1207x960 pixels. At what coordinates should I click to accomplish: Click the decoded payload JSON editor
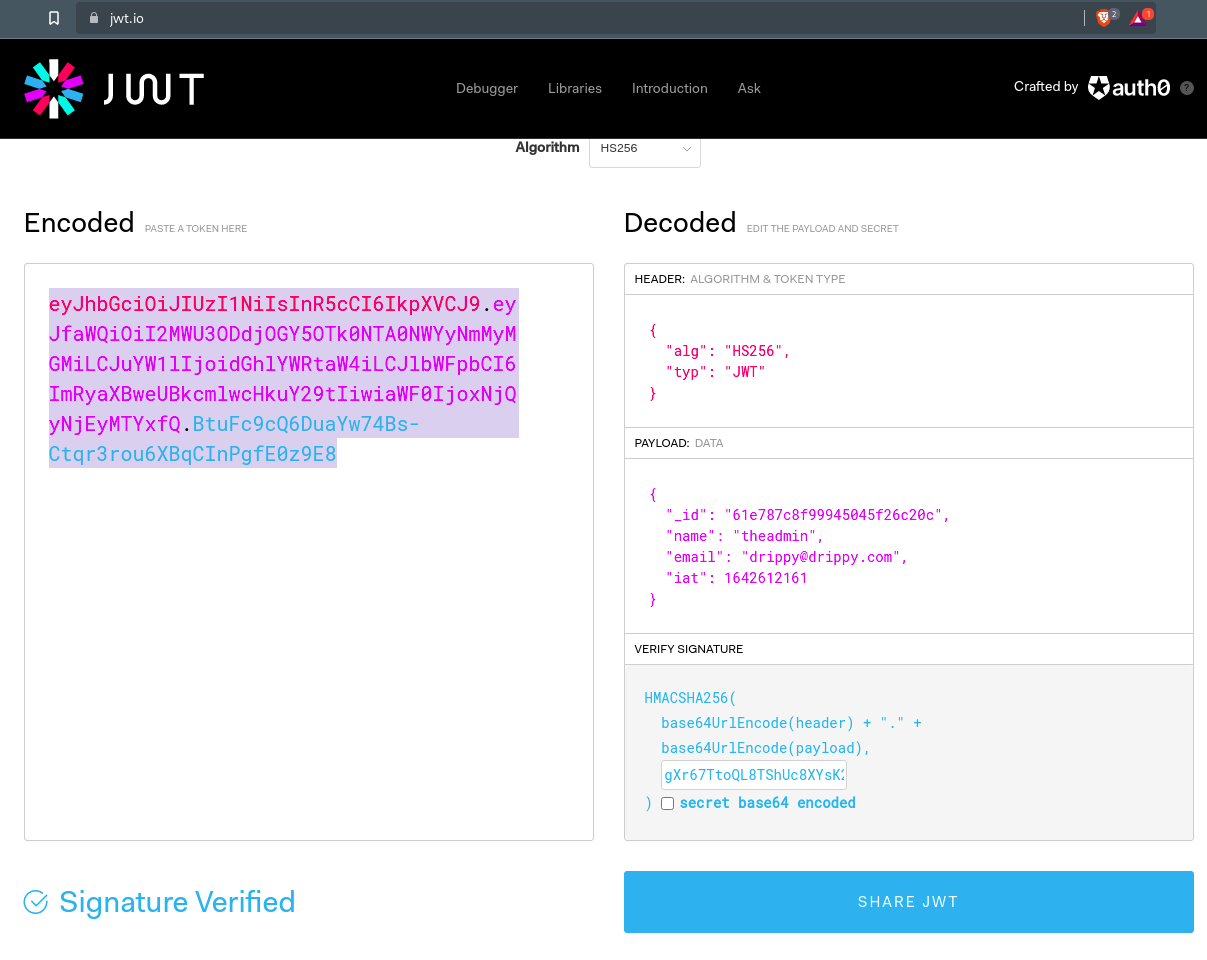tap(908, 546)
